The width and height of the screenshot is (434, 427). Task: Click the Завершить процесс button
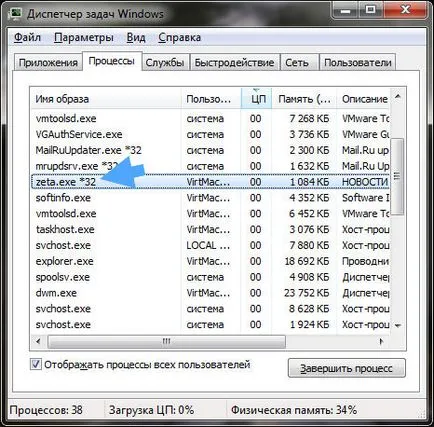[x=346, y=368]
